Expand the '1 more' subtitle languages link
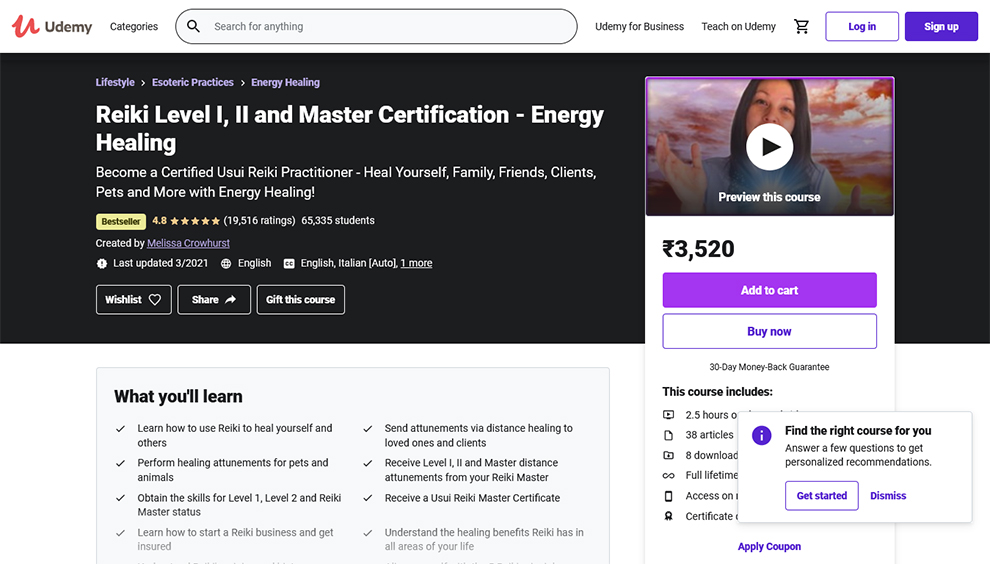Image resolution: width=990 pixels, height=564 pixels. point(417,263)
